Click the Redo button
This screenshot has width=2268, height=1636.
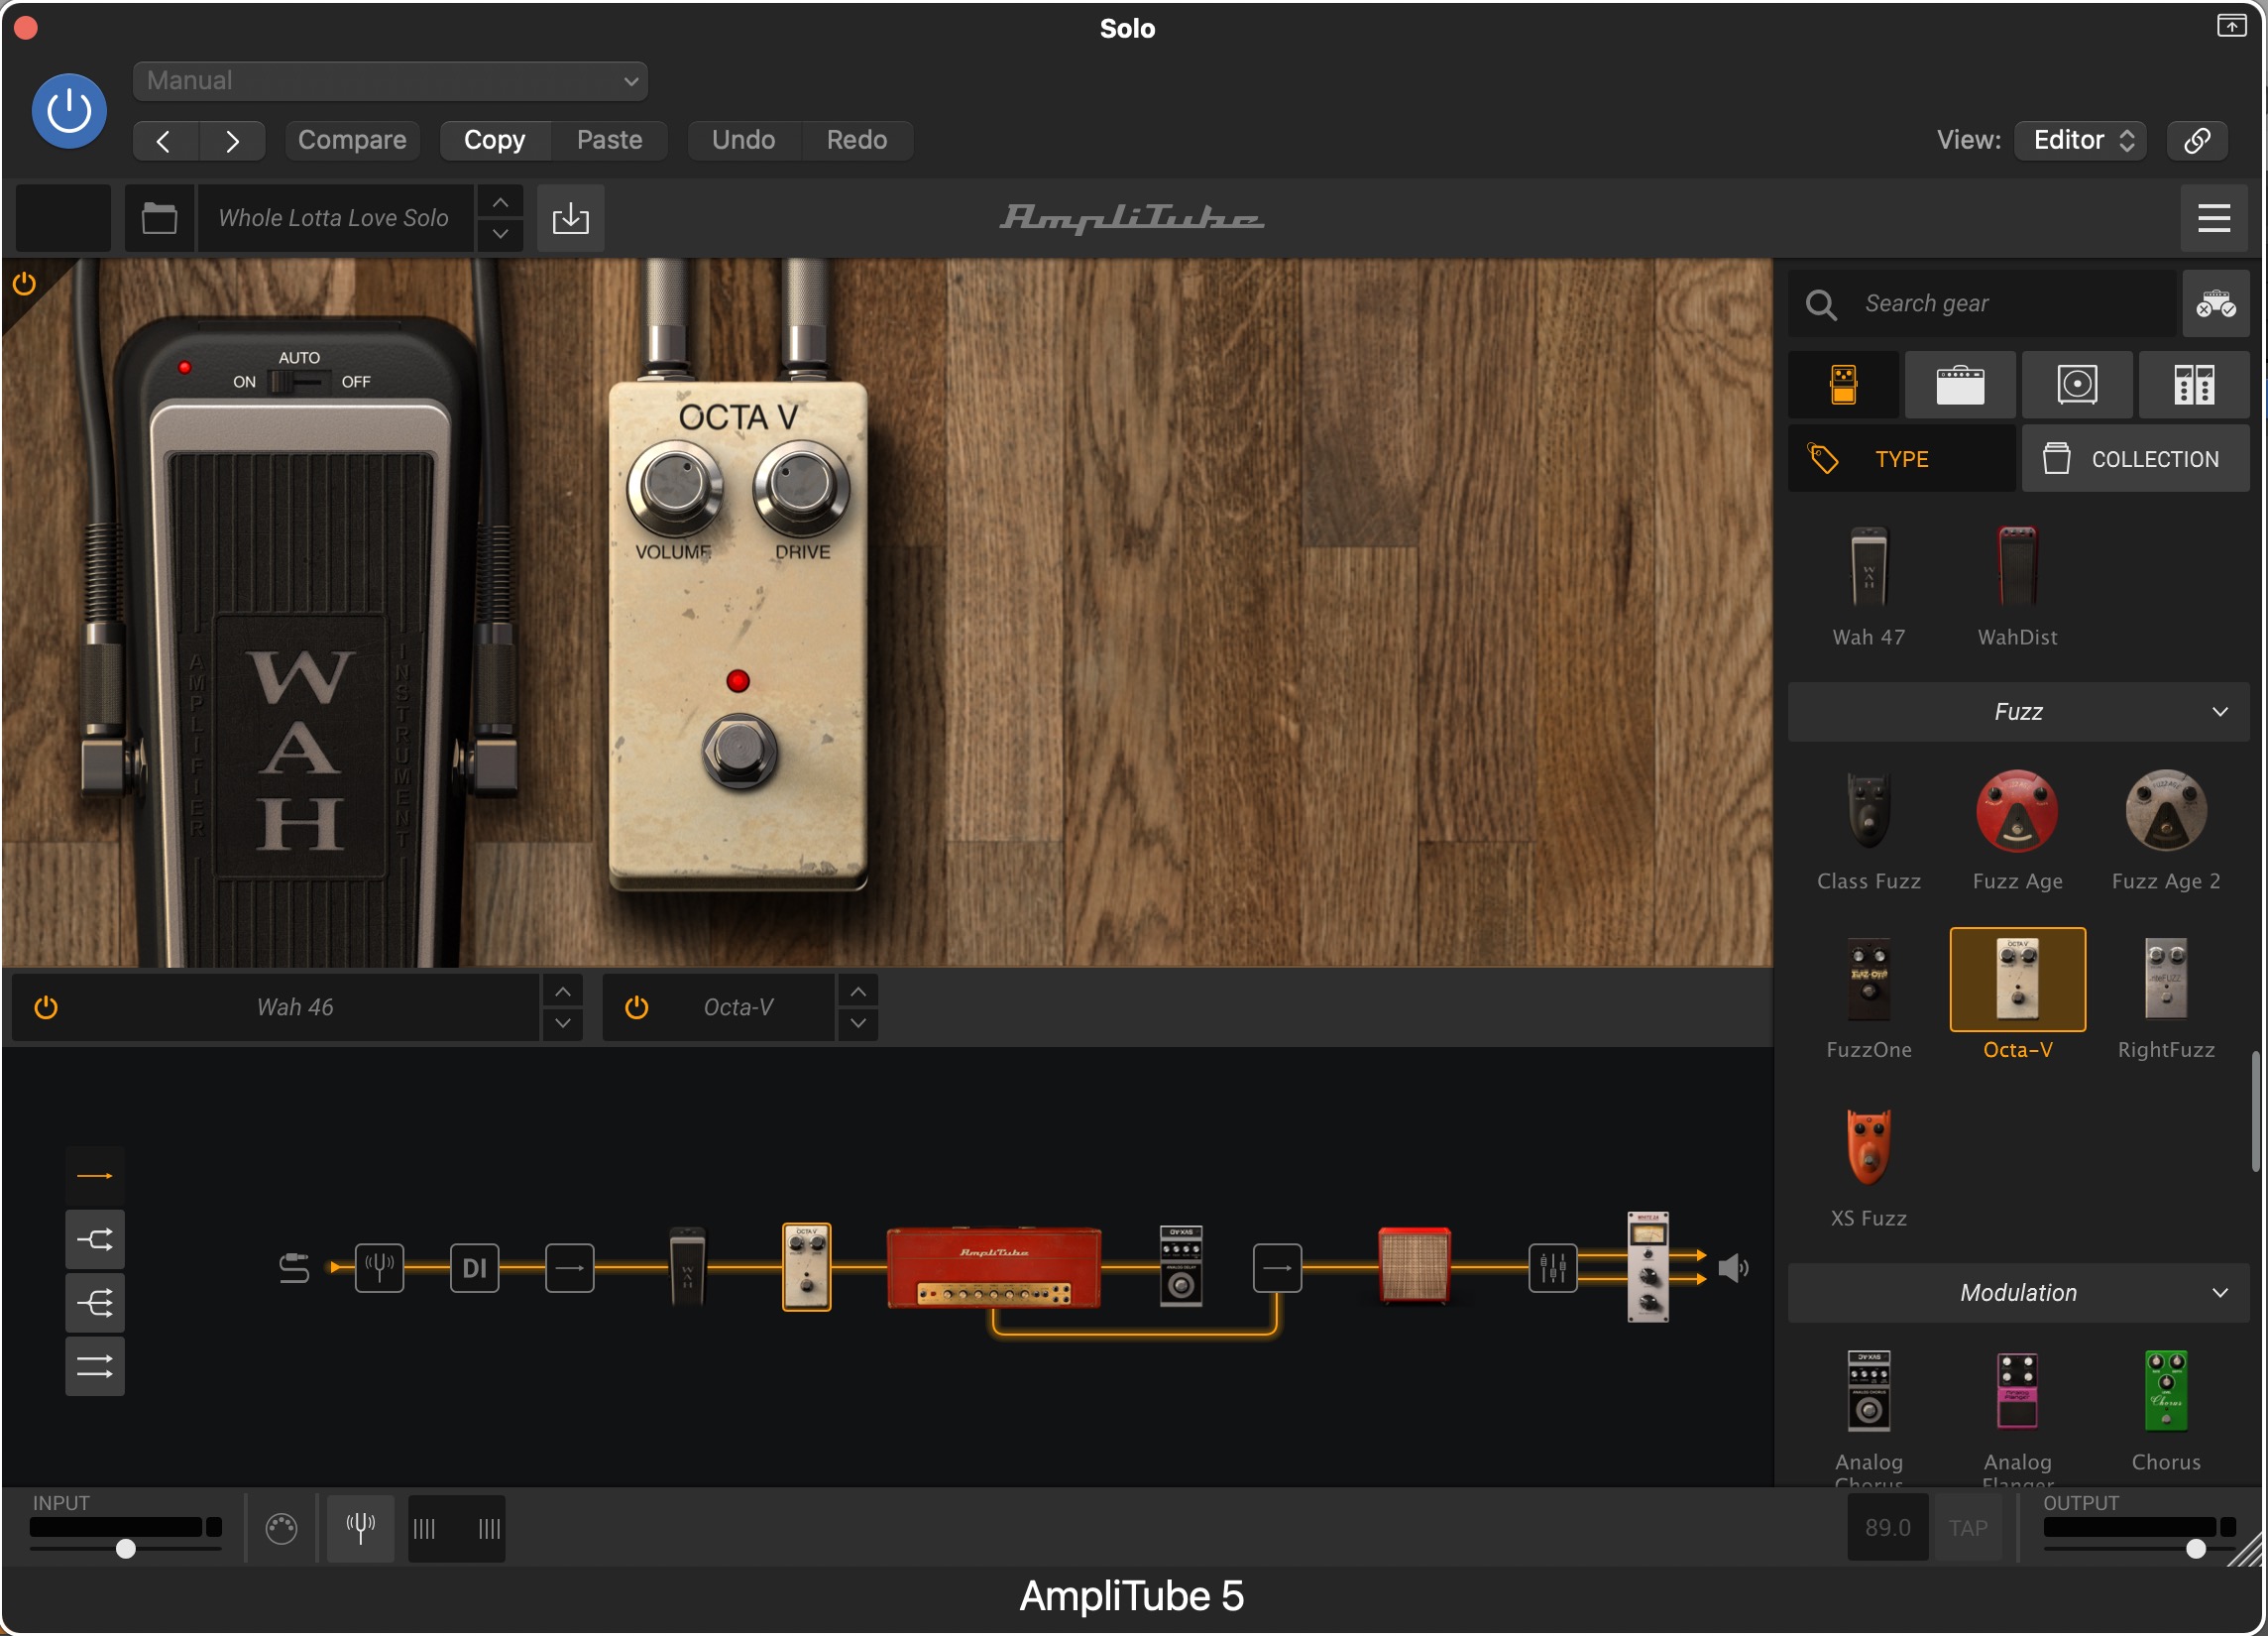point(857,140)
